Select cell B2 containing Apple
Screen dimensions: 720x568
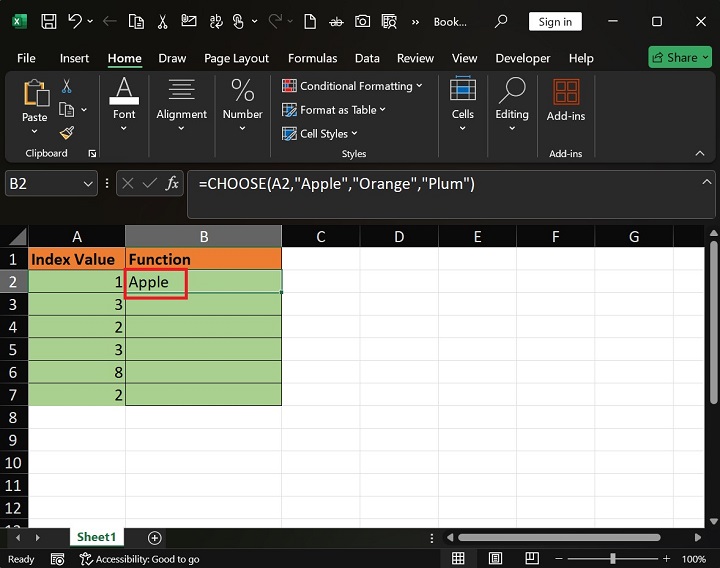(203, 282)
